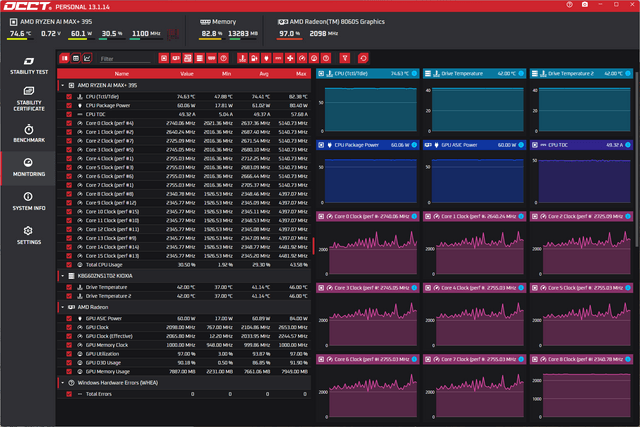Select the GPU Memory Usage row
The width and height of the screenshot is (640, 427).
coord(184,371)
